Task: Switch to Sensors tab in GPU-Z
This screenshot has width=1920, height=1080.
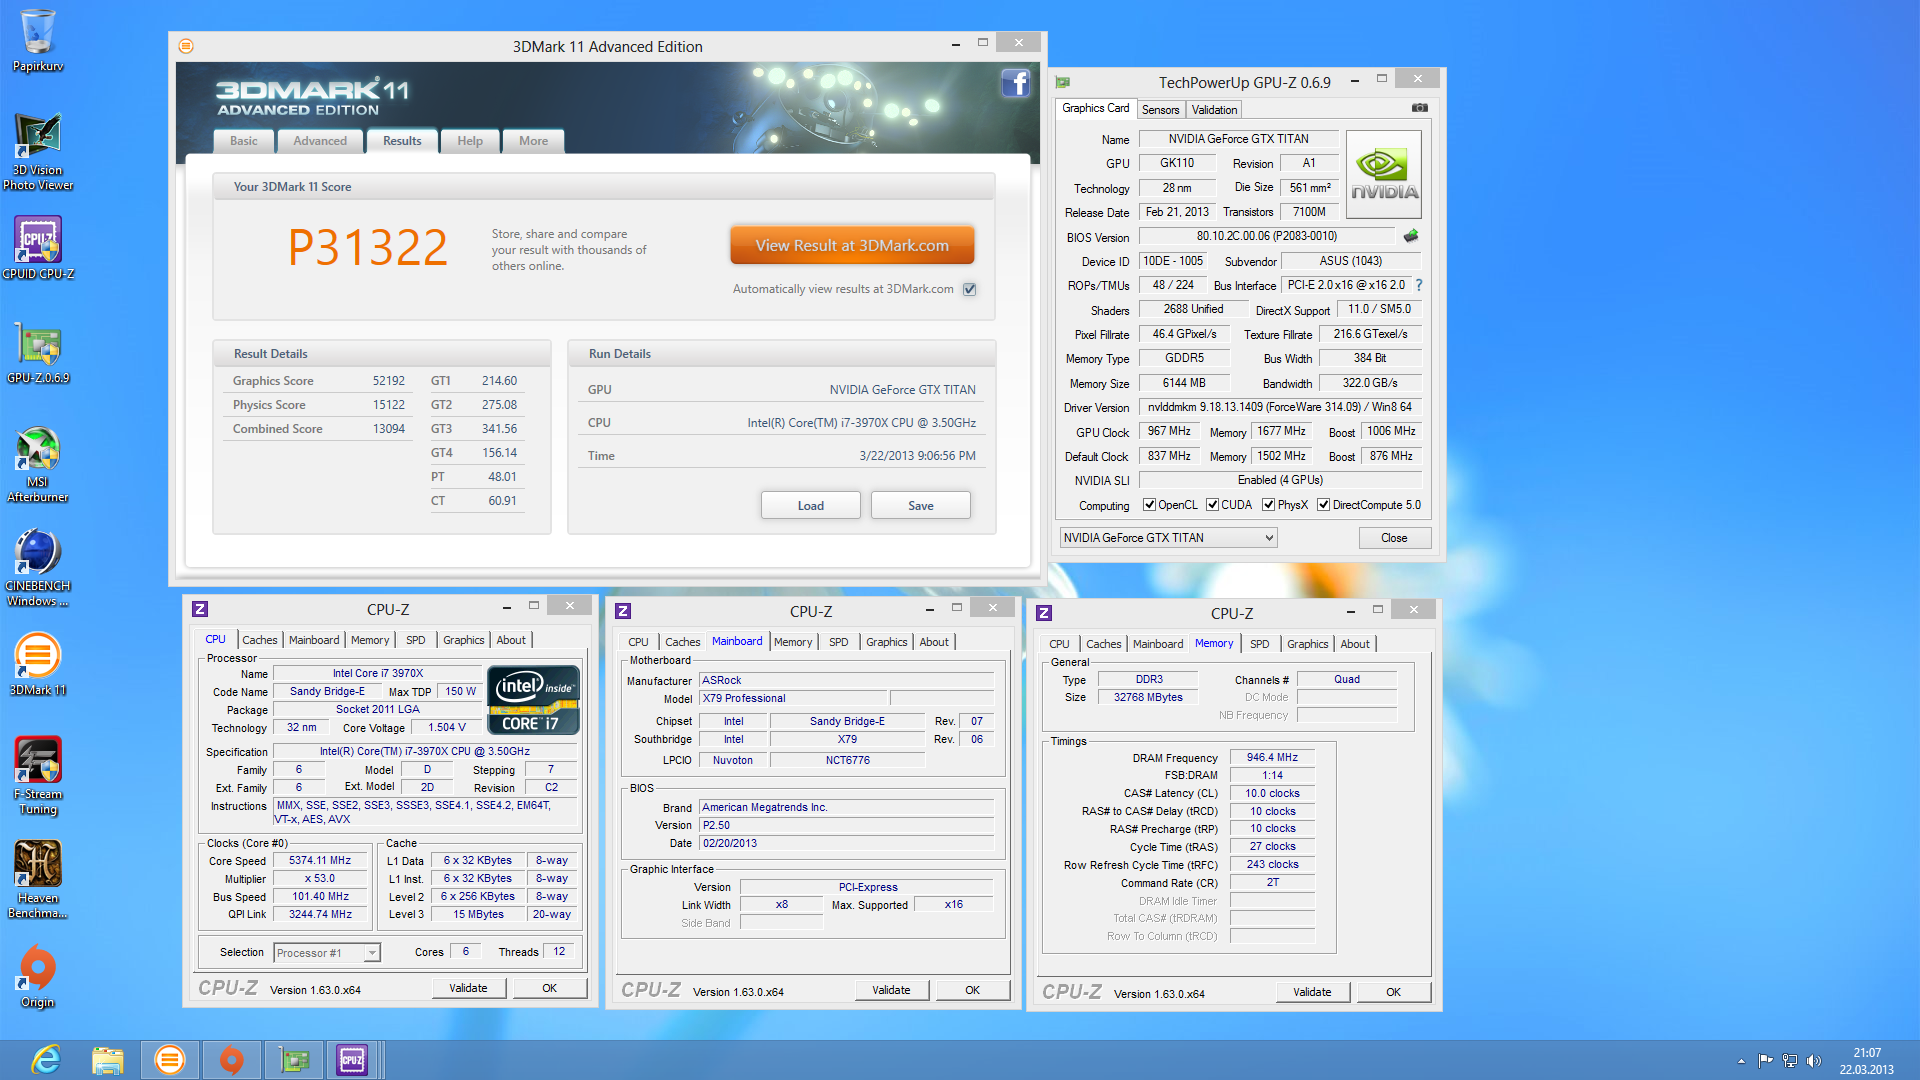Action: [1160, 110]
